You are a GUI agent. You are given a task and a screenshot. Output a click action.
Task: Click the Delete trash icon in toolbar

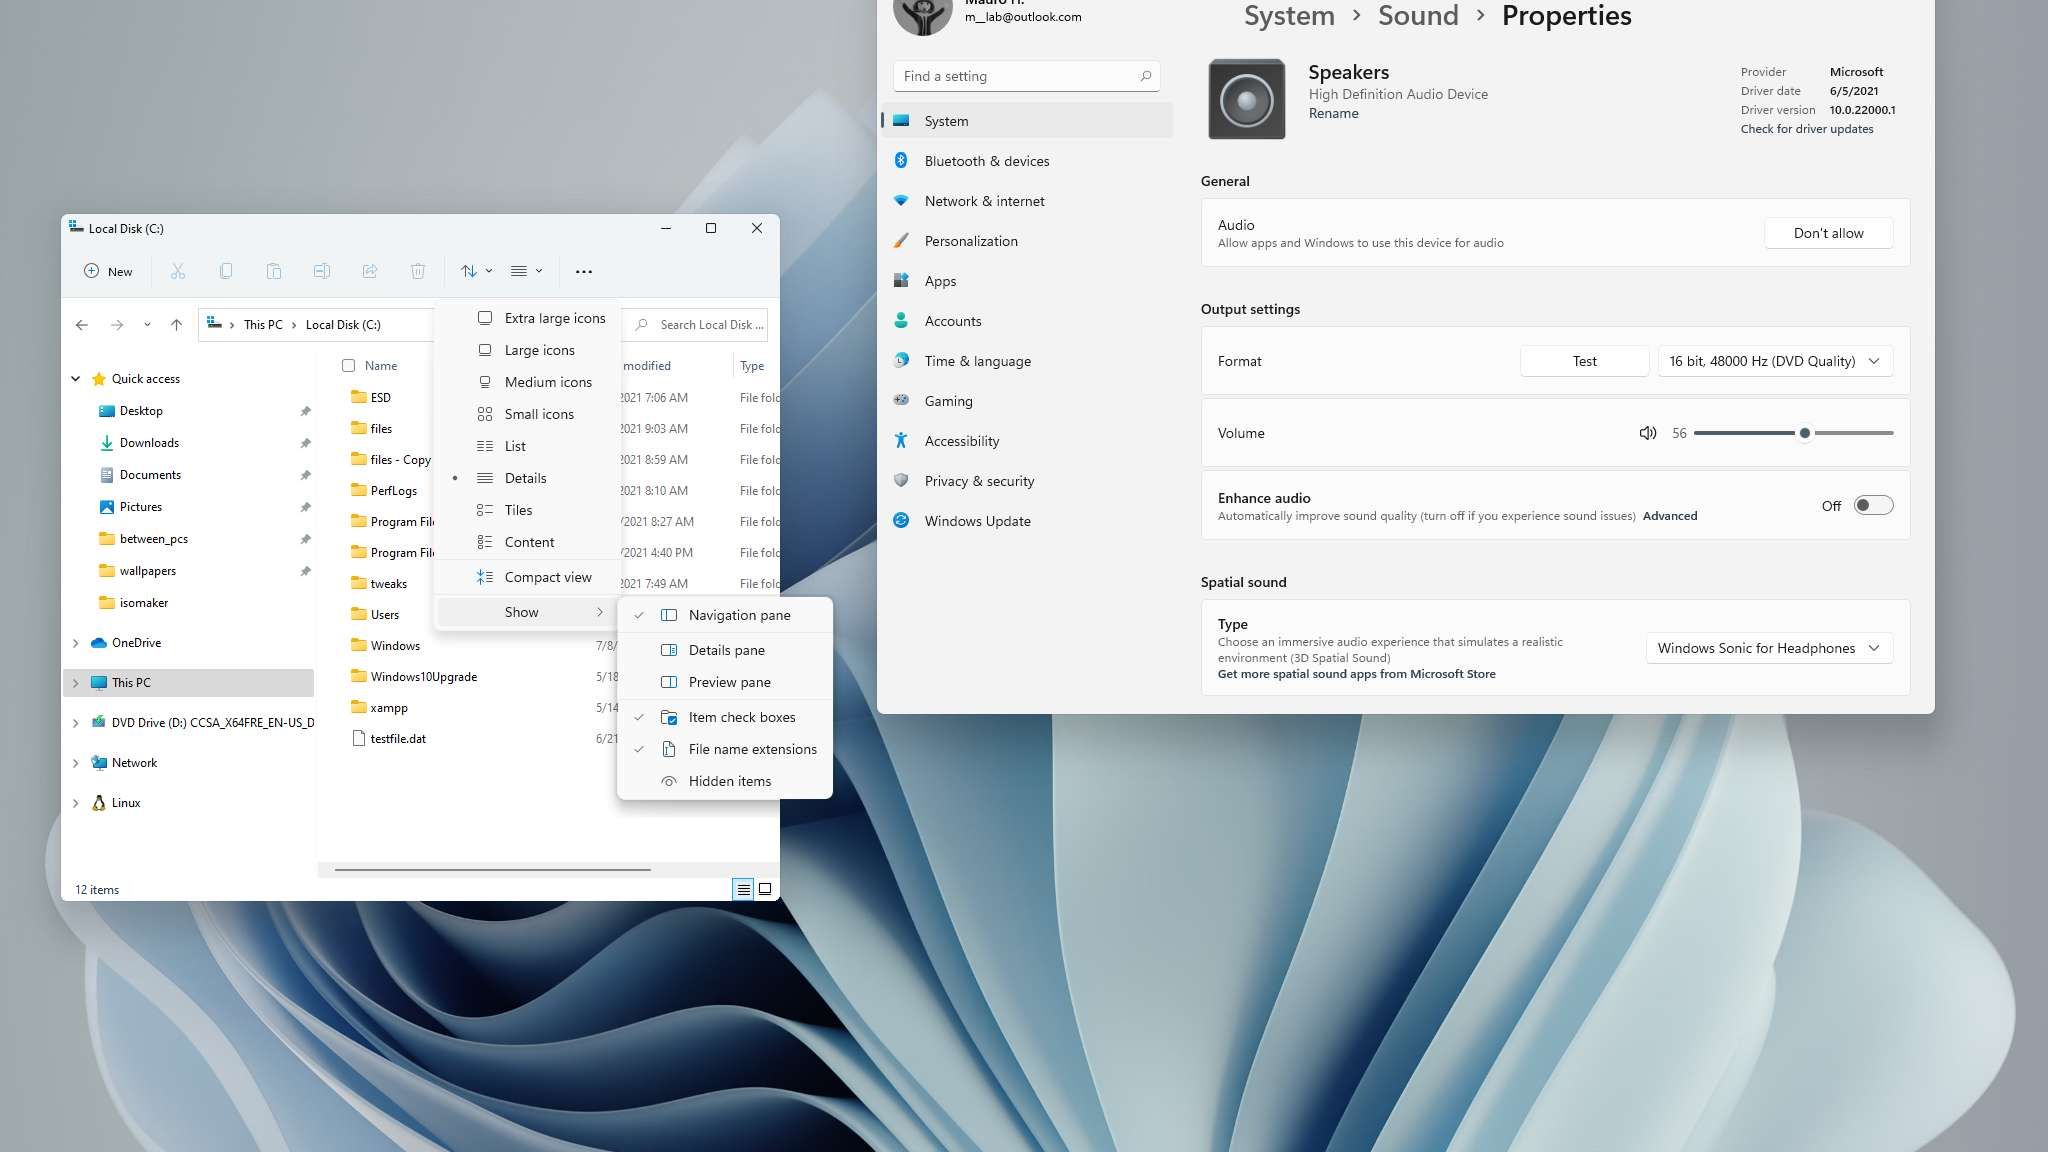(x=418, y=271)
